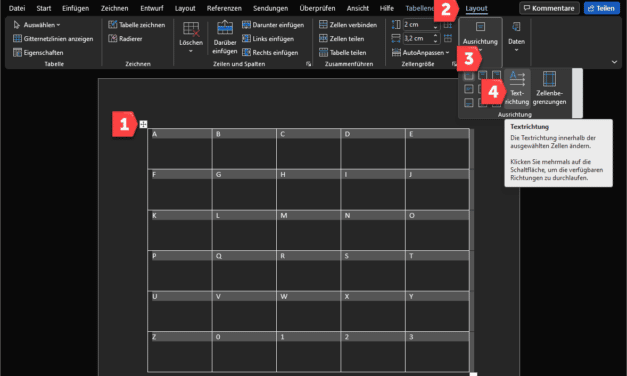Click the table resize handle at bottom-right
The height and width of the screenshot is (376, 627).
(473, 374)
